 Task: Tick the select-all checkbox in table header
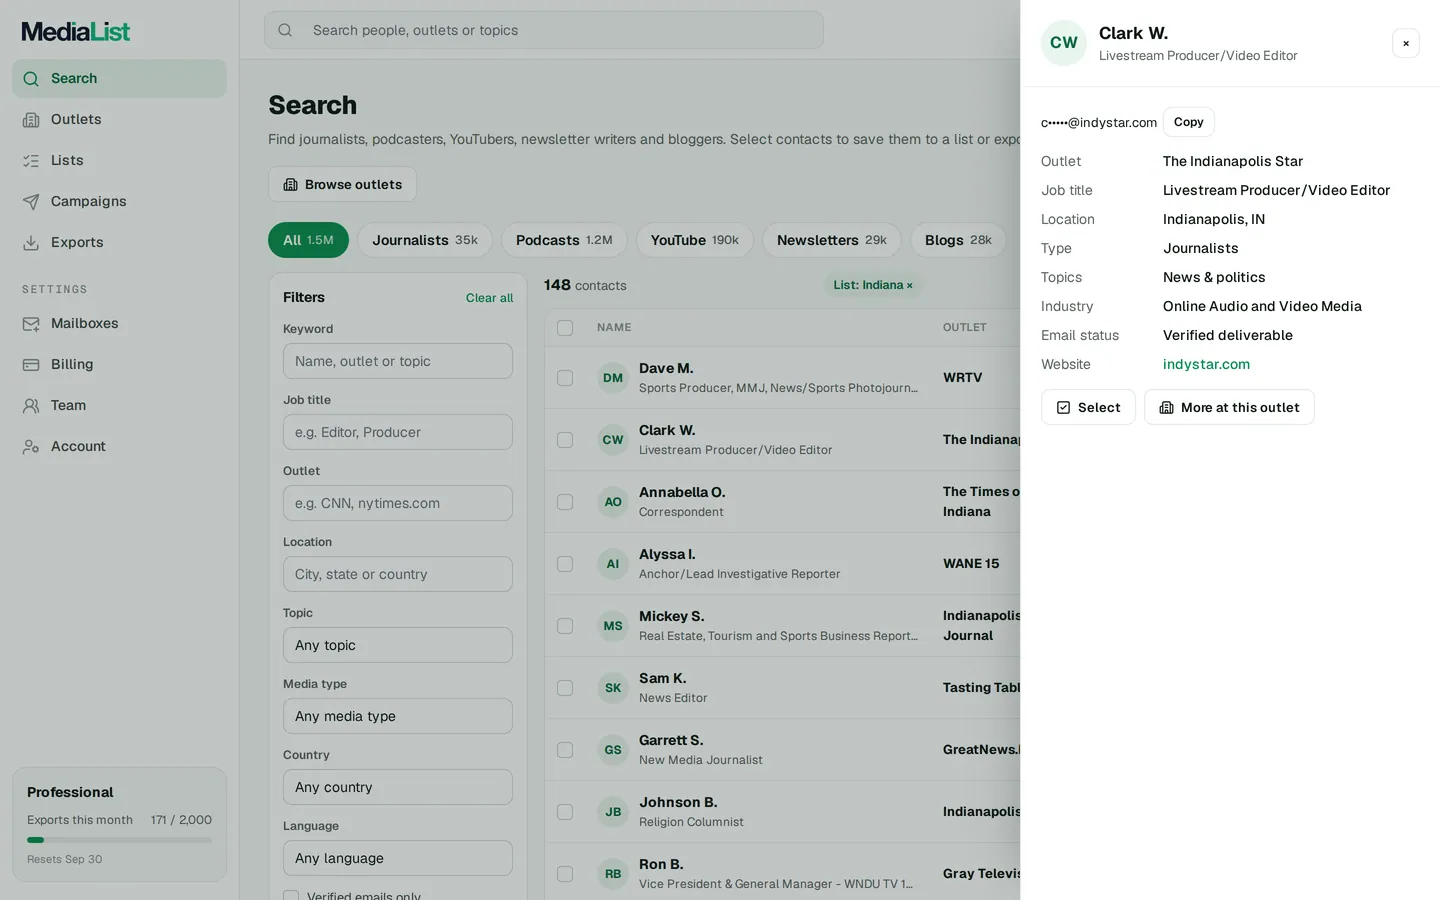(x=565, y=328)
